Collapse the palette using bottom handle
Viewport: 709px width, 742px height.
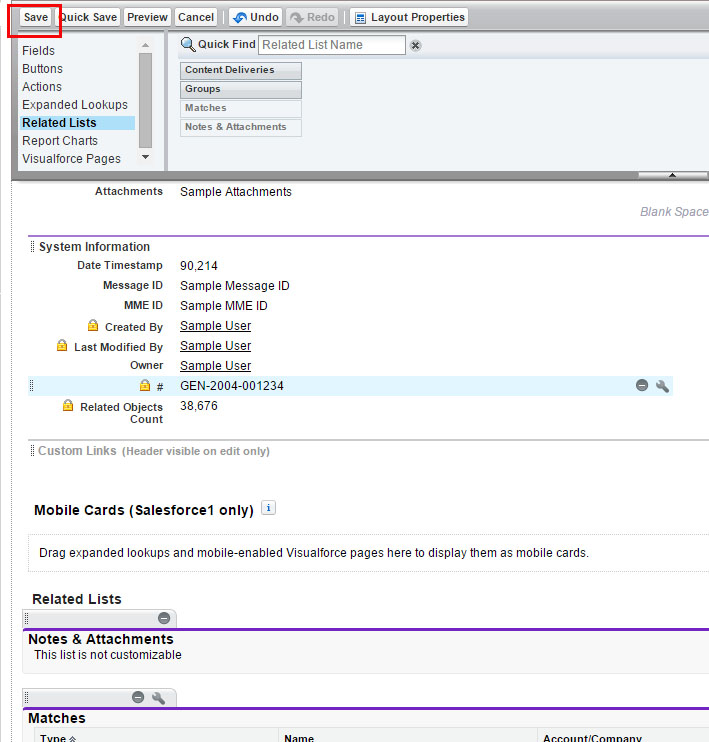tap(672, 175)
